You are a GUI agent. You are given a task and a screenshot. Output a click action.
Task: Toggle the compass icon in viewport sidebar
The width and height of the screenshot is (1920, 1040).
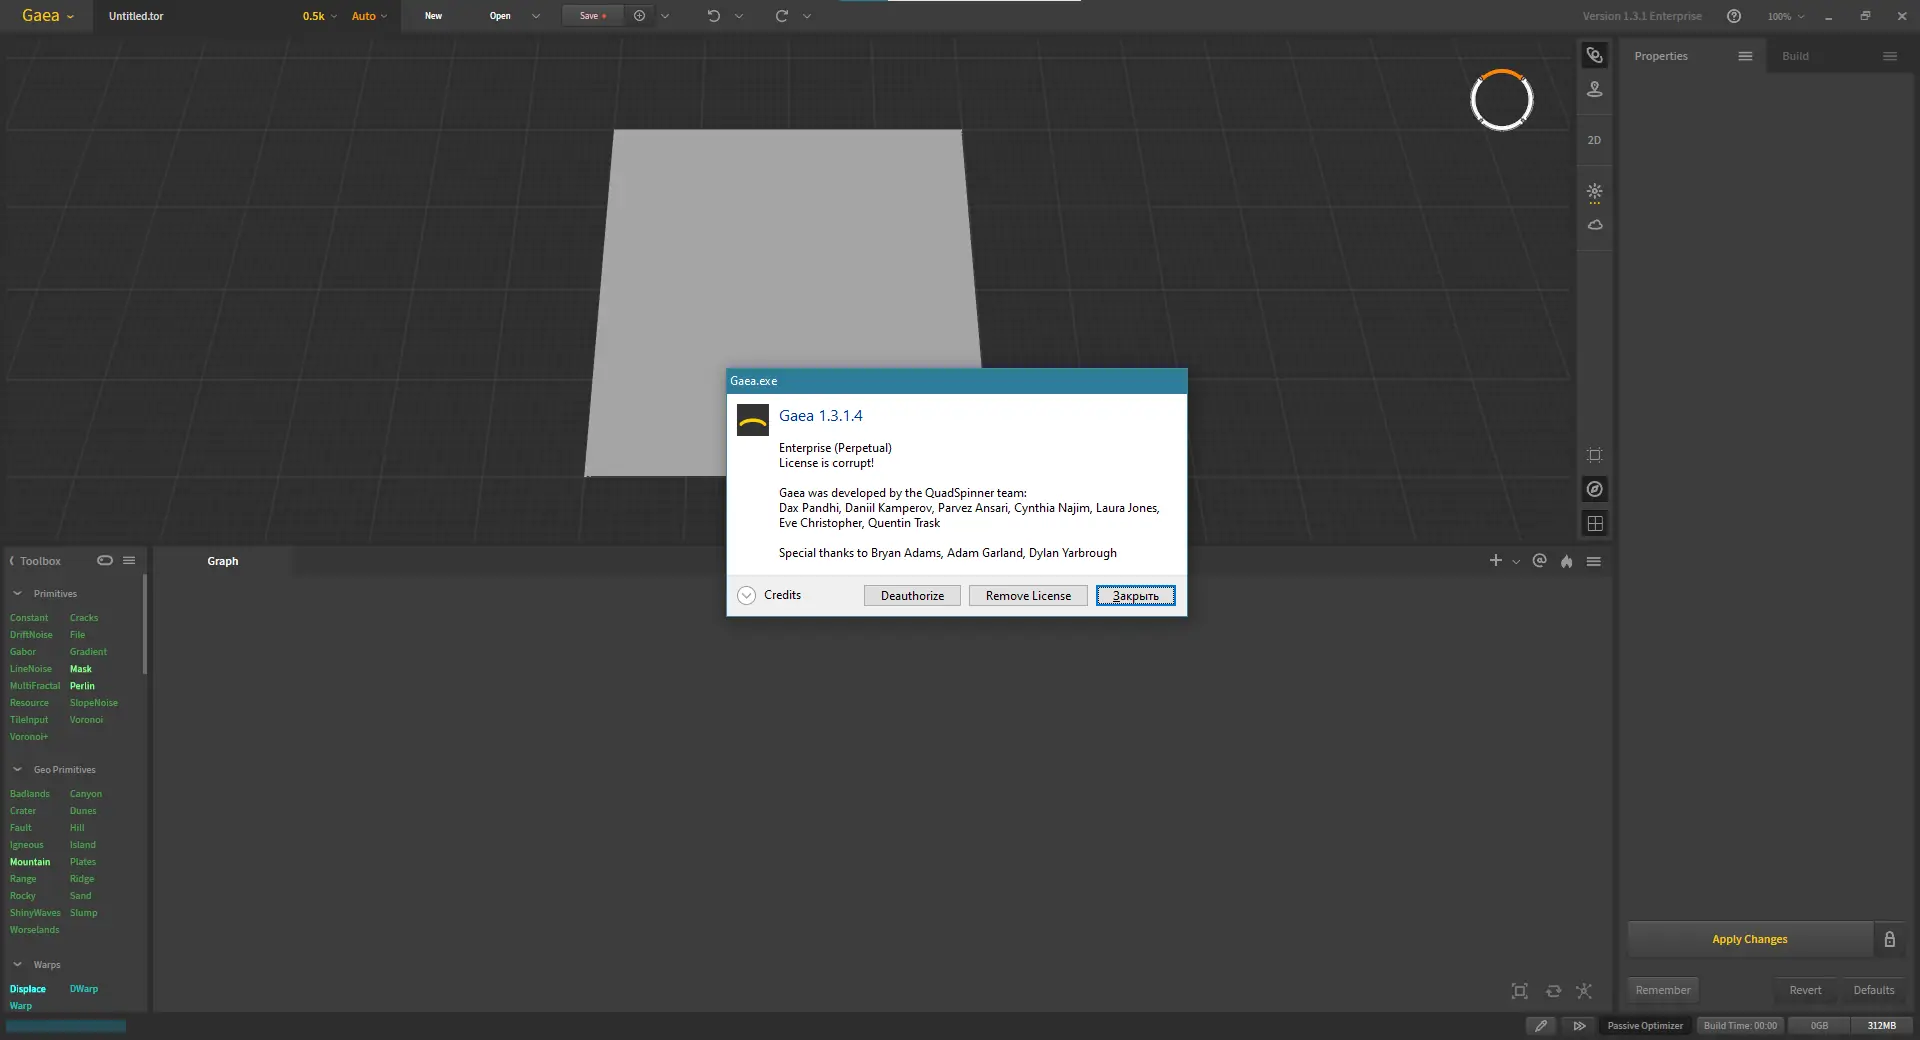1595,489
